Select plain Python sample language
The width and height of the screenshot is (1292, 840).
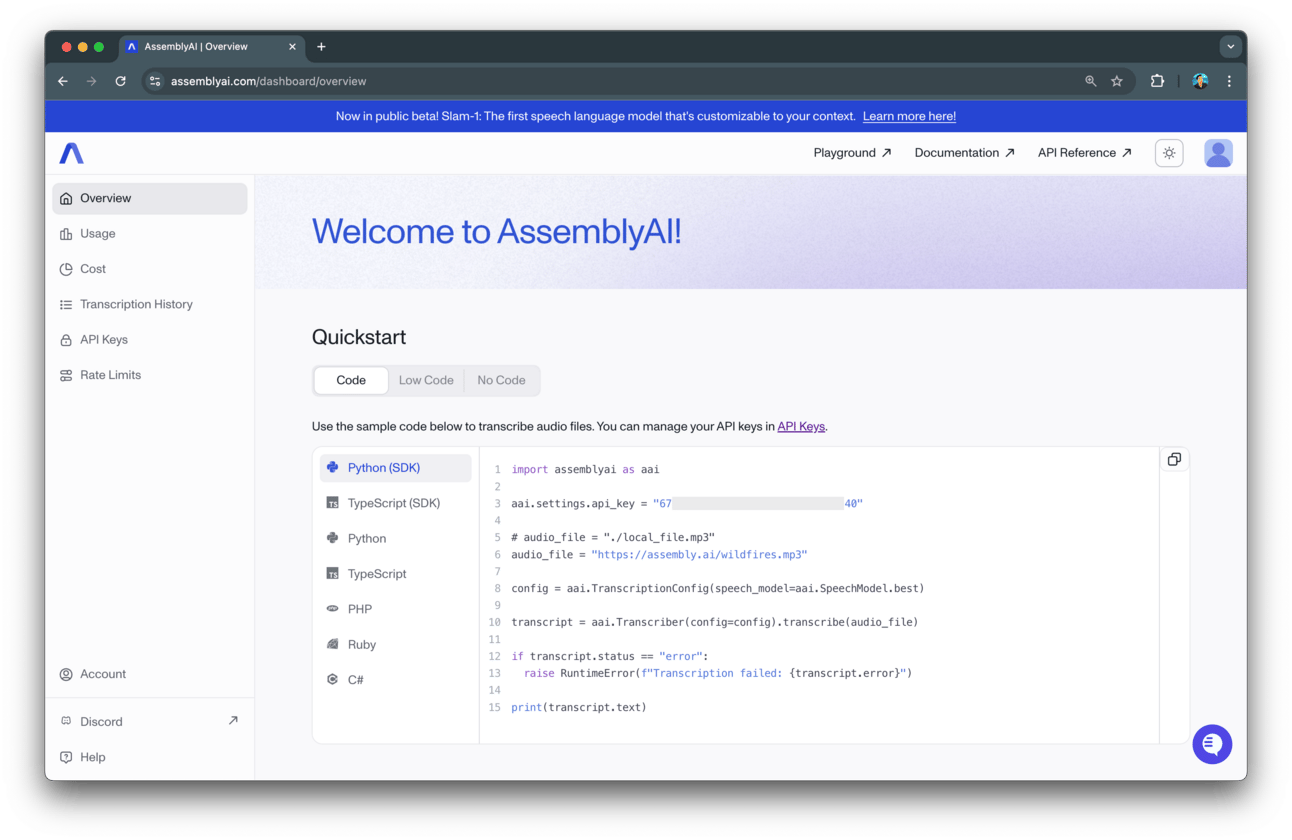pos(396,538)
